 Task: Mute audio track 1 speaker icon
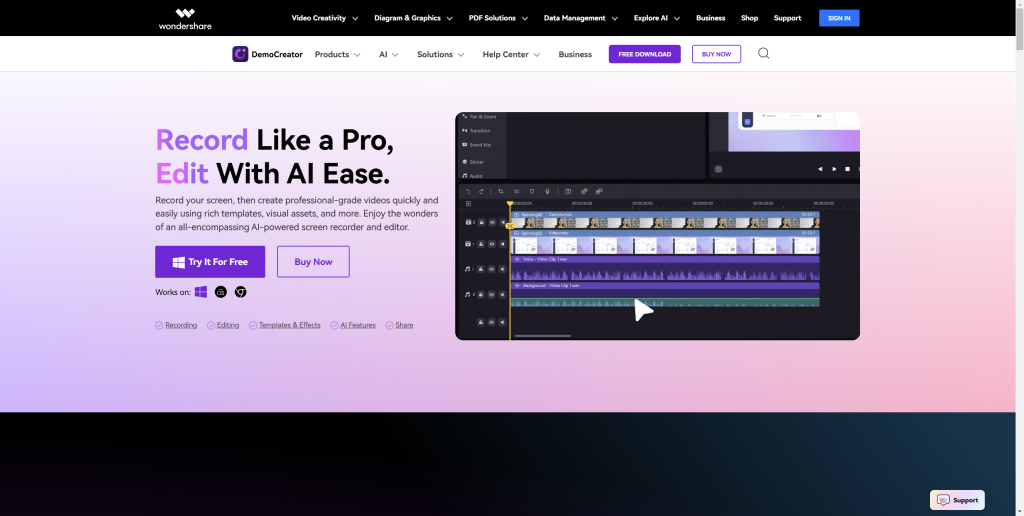(502, 269)
